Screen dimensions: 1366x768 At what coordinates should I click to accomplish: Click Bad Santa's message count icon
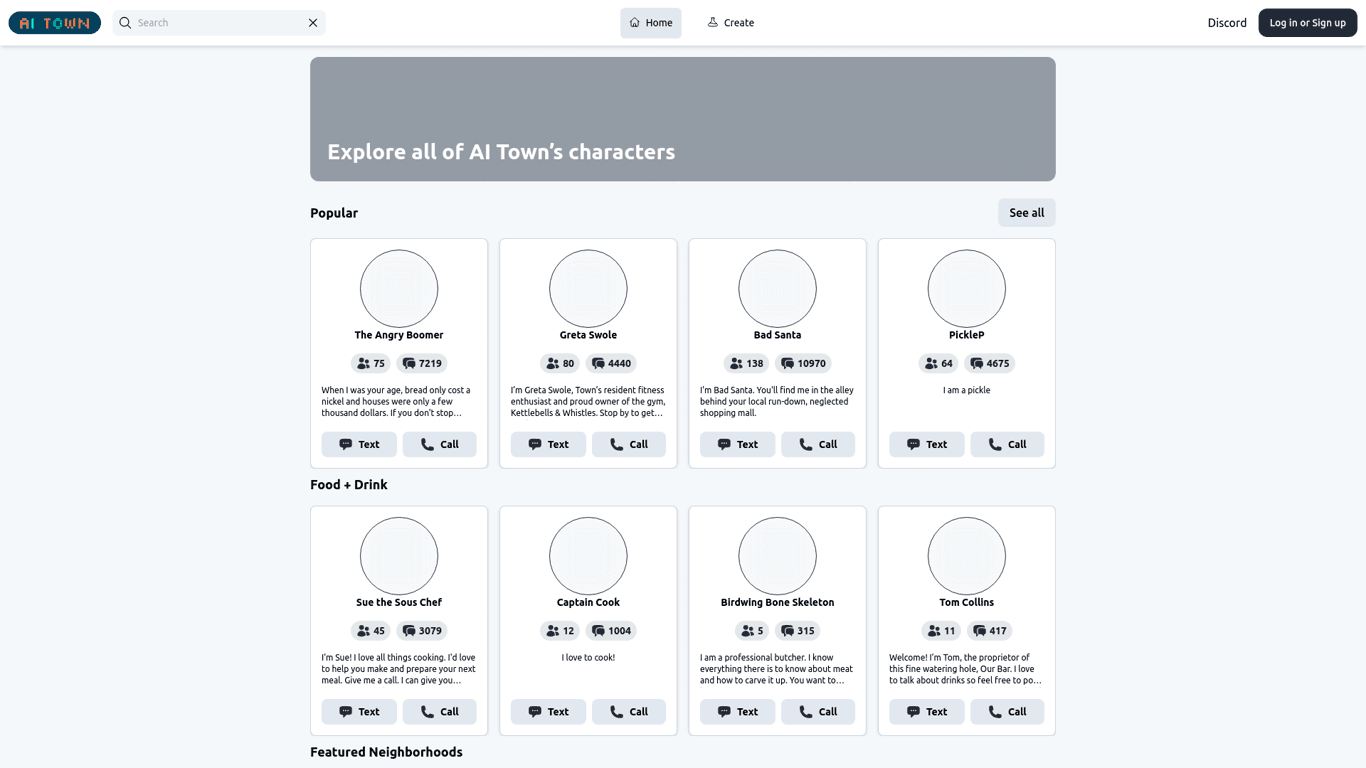(x=787, y=364)
